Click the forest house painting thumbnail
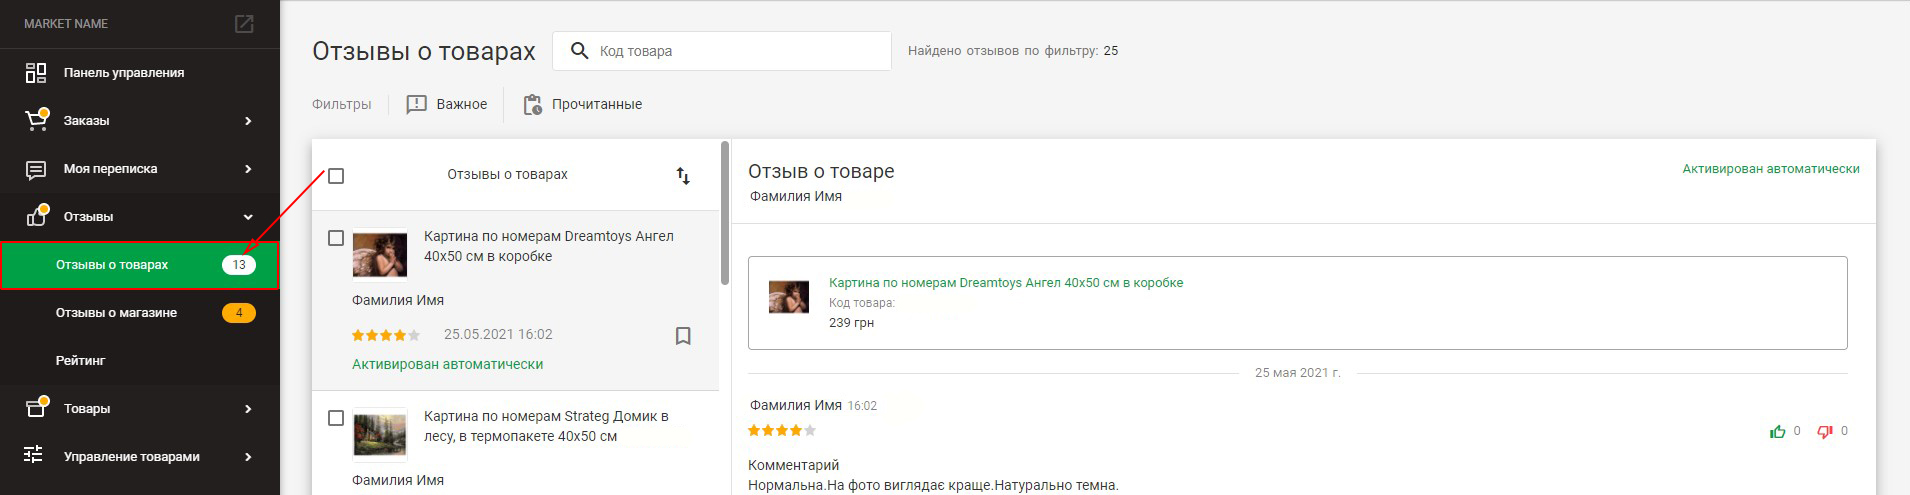1910x495 pixels. click(380, 434)
